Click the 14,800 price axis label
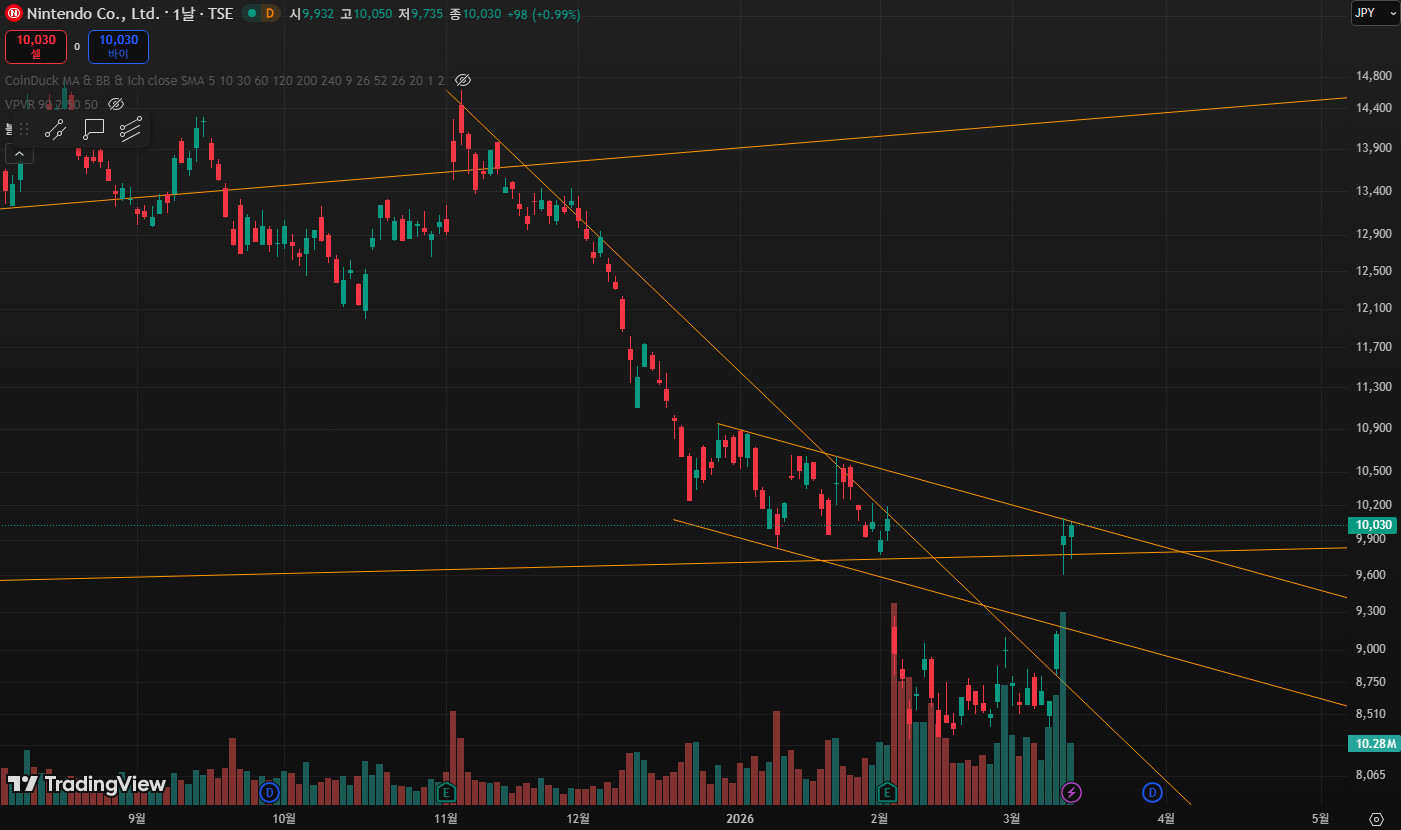Screen dimensions: 1401x830 (1374, 75)
